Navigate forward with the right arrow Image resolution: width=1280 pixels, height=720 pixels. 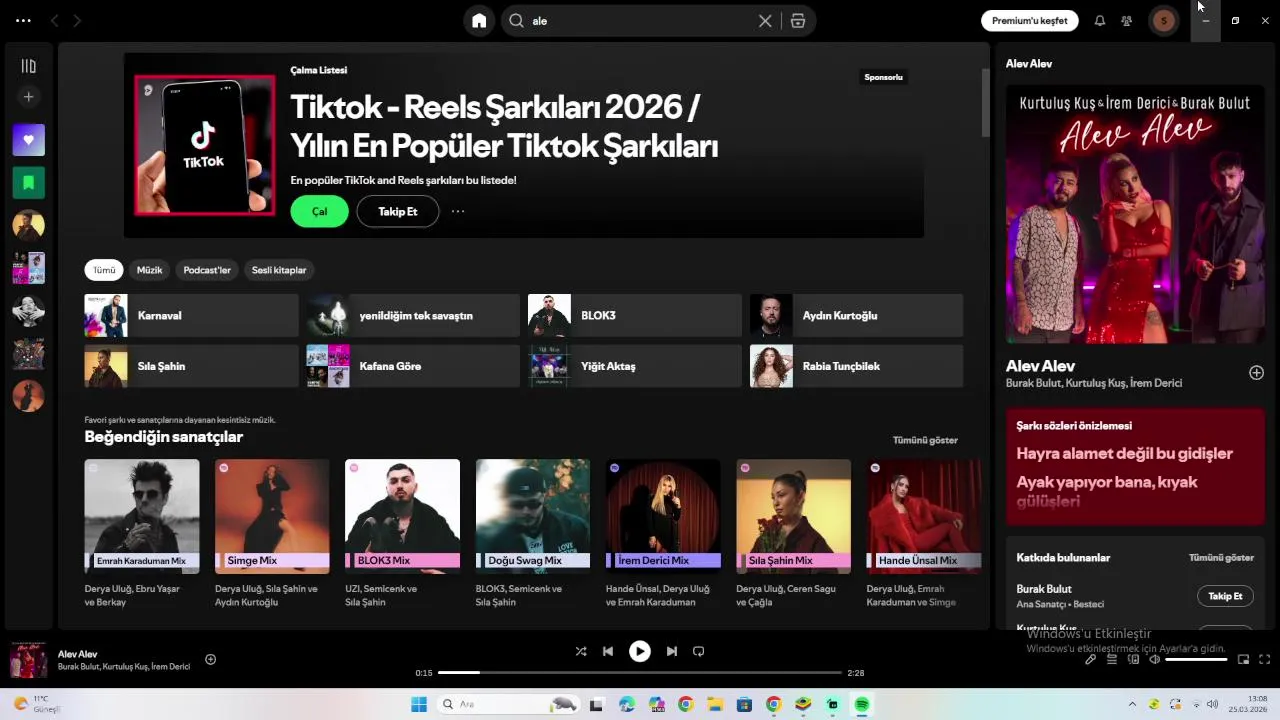[x=77, y=21]
